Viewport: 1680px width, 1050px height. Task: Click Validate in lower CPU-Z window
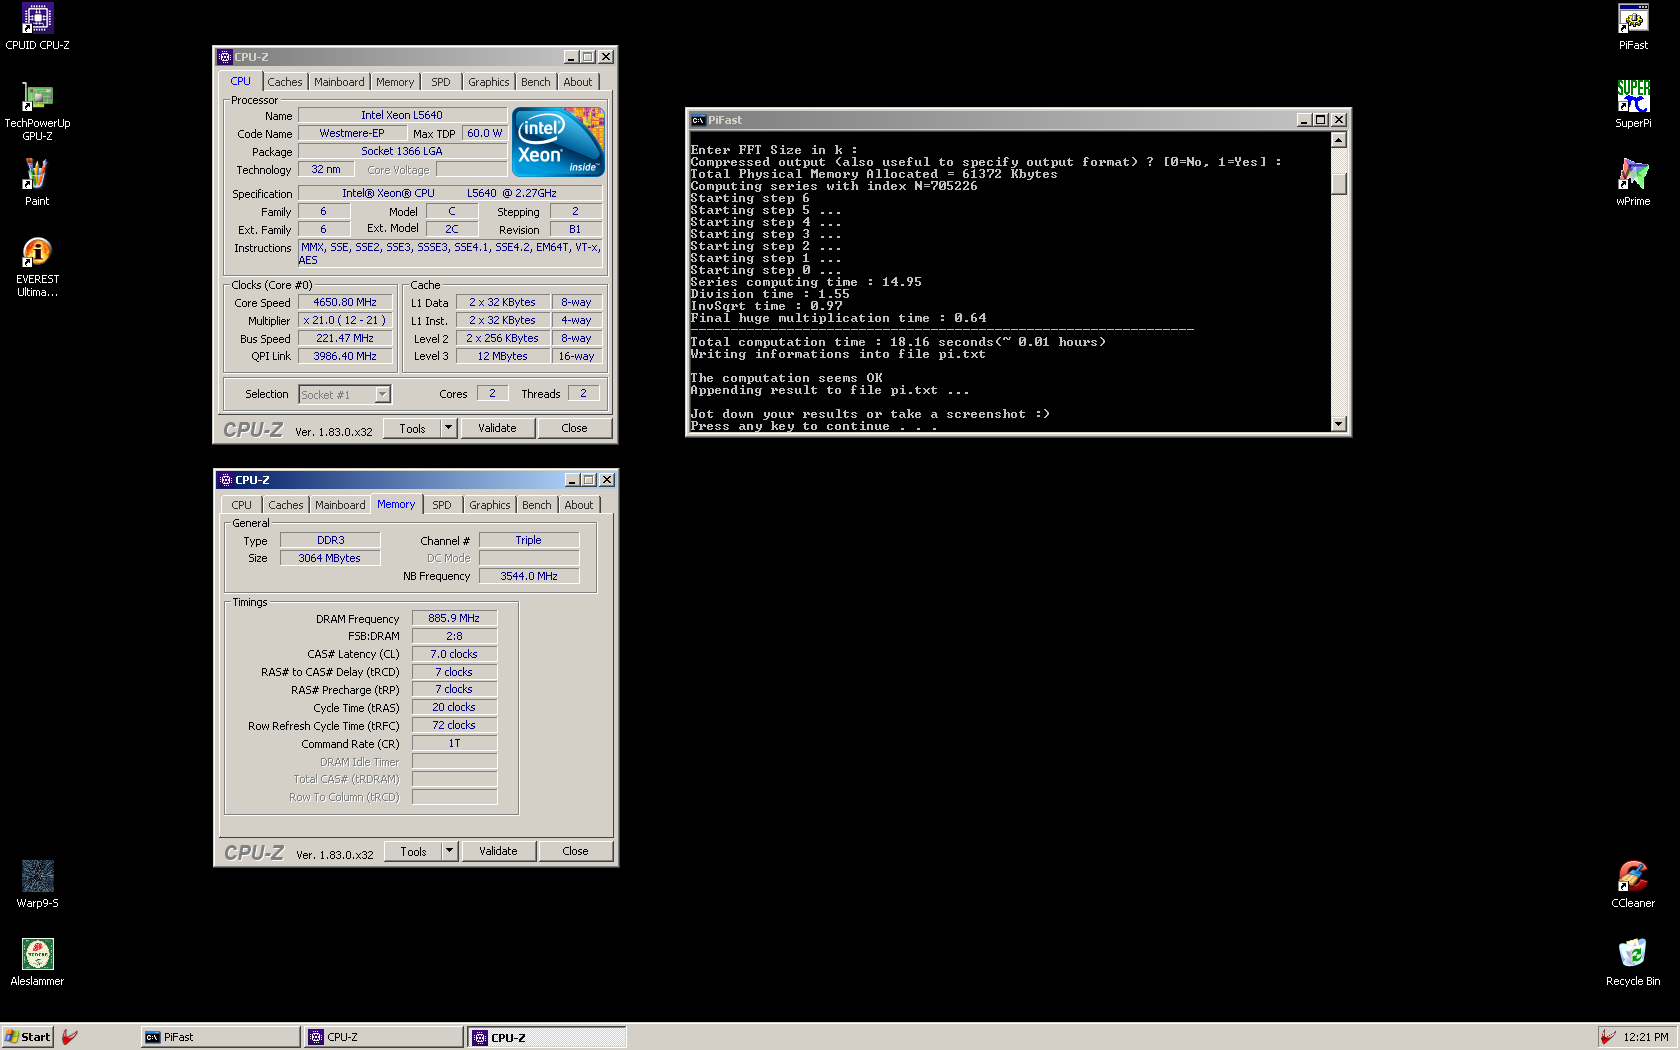point(498,851)
